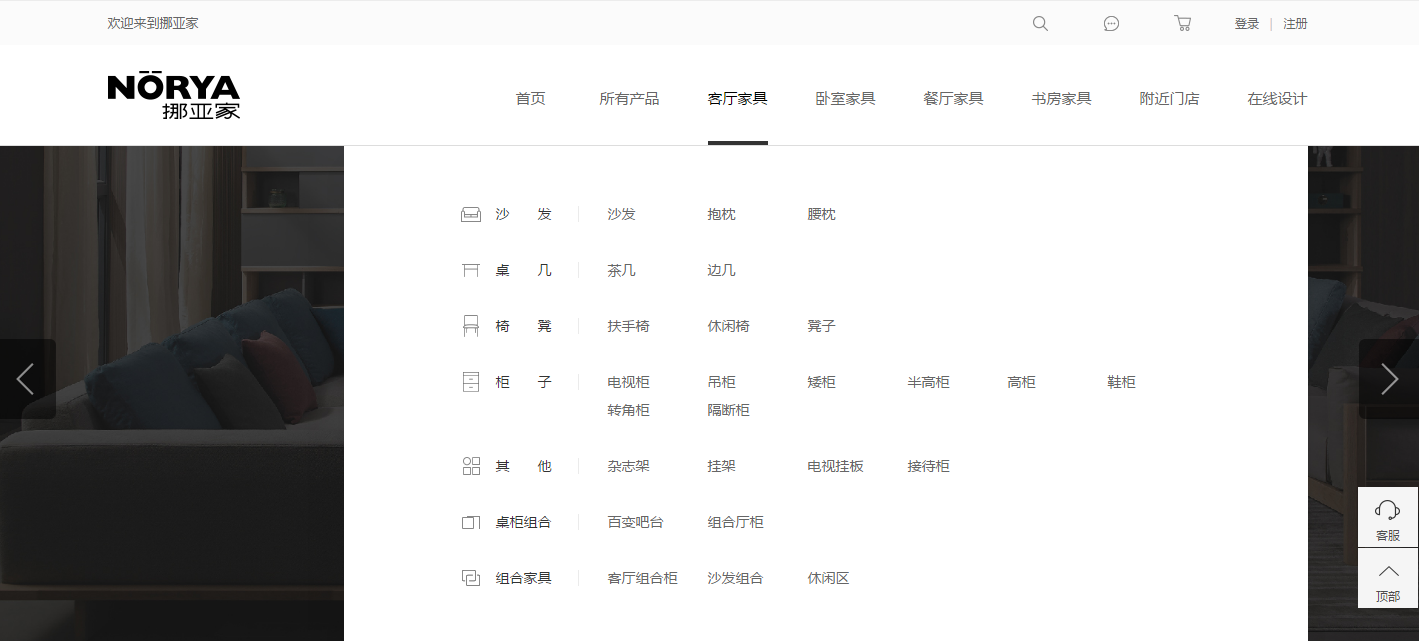Image resolution: width=1419 pixels, height=641 pixels.
Task: Click the 登录 login link
Action: pyautogui.click(x=1246, y=23)
